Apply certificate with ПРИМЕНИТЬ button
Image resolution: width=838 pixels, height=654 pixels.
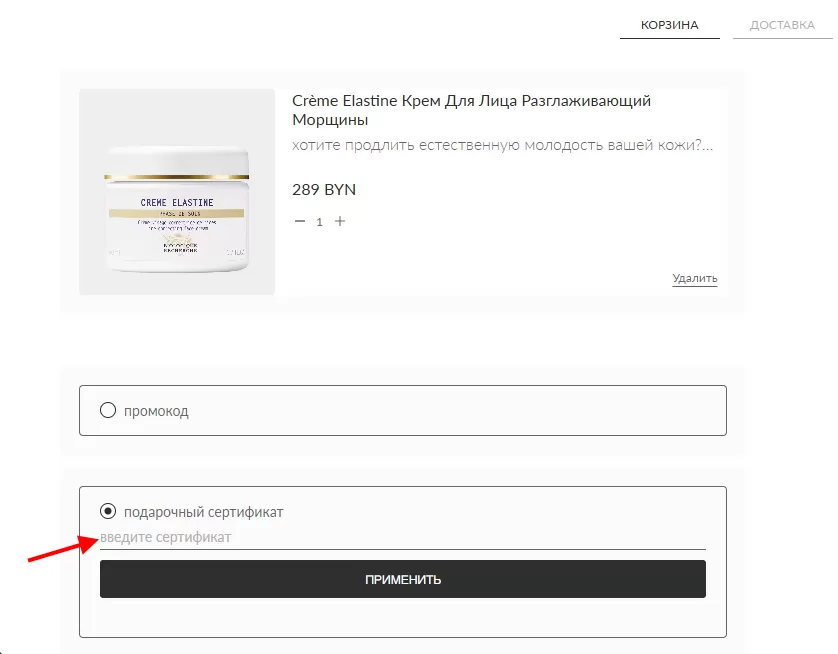point(403,579)
